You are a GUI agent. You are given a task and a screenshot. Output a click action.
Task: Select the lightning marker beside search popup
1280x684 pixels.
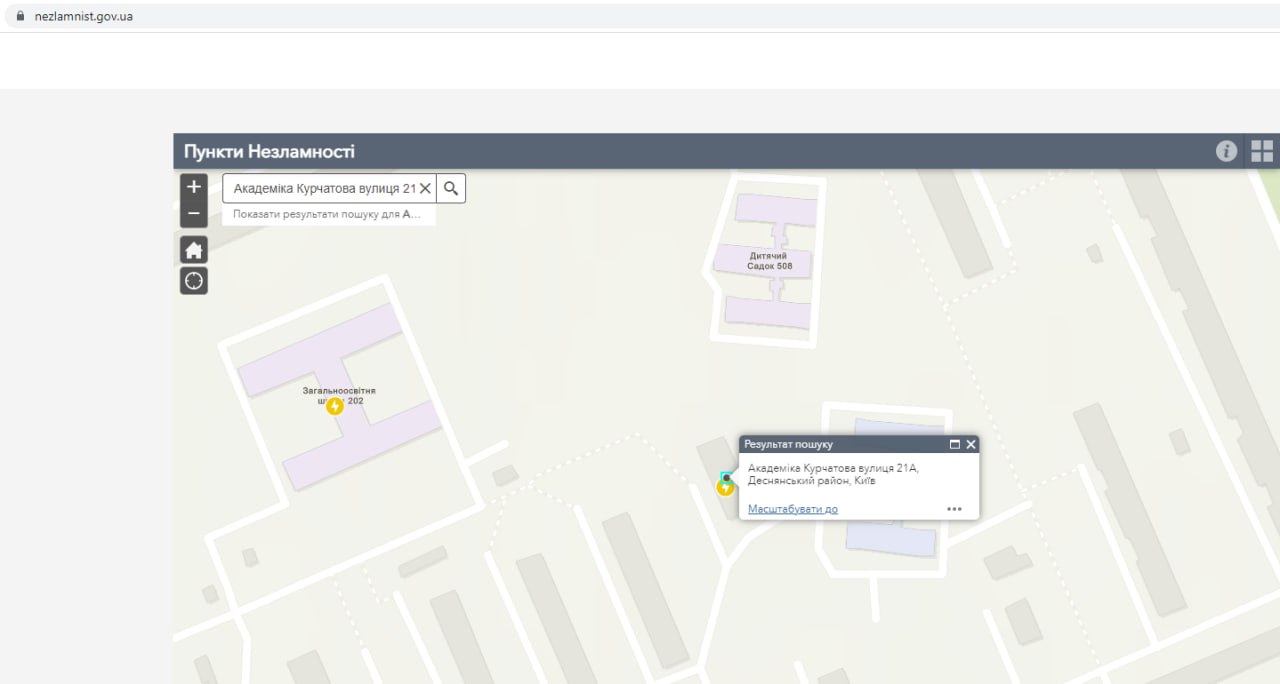click(725, 488)
